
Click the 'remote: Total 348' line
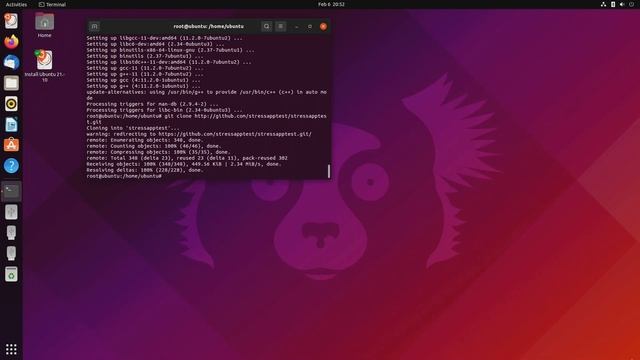pyautogui.click(x=187, y=158)
